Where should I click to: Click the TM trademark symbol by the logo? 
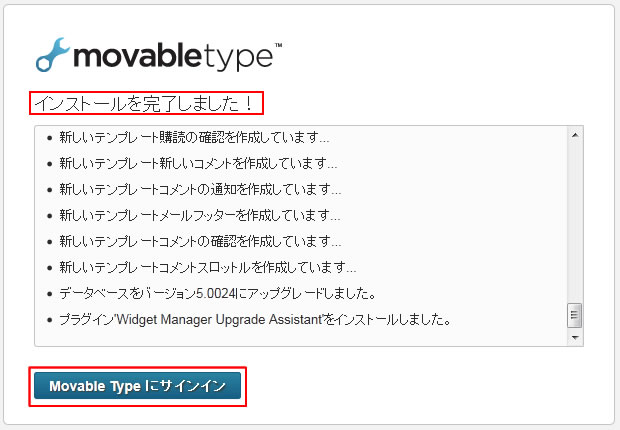coord(278,45)
